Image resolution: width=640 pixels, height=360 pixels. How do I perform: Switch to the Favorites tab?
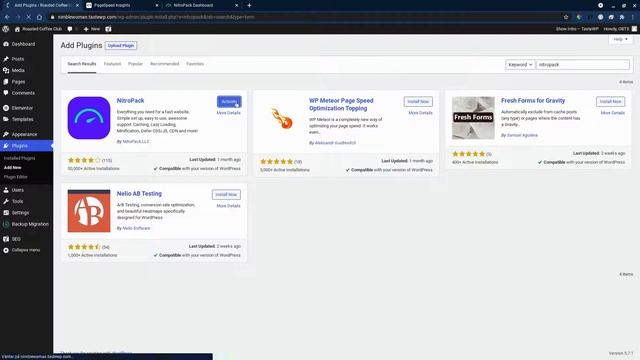(x=195, y=64)
